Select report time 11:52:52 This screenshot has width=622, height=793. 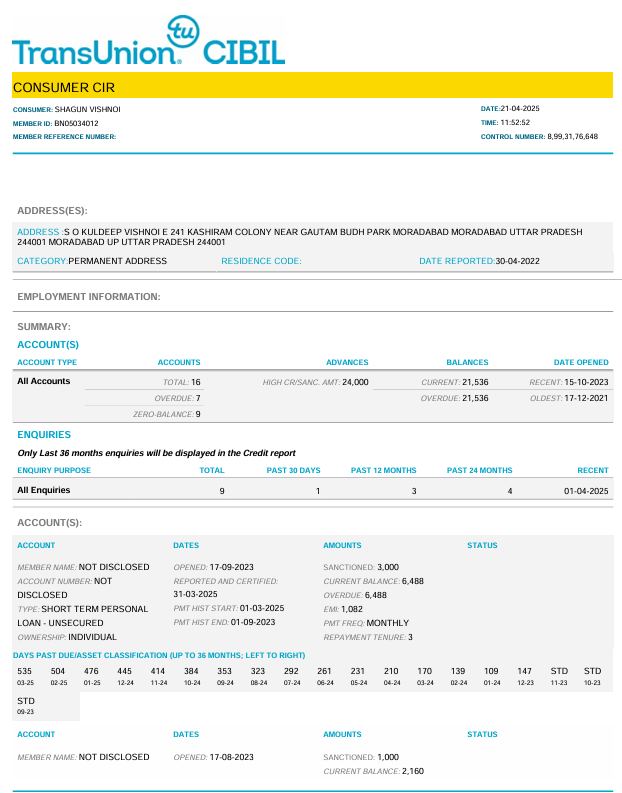coord(515,122)
